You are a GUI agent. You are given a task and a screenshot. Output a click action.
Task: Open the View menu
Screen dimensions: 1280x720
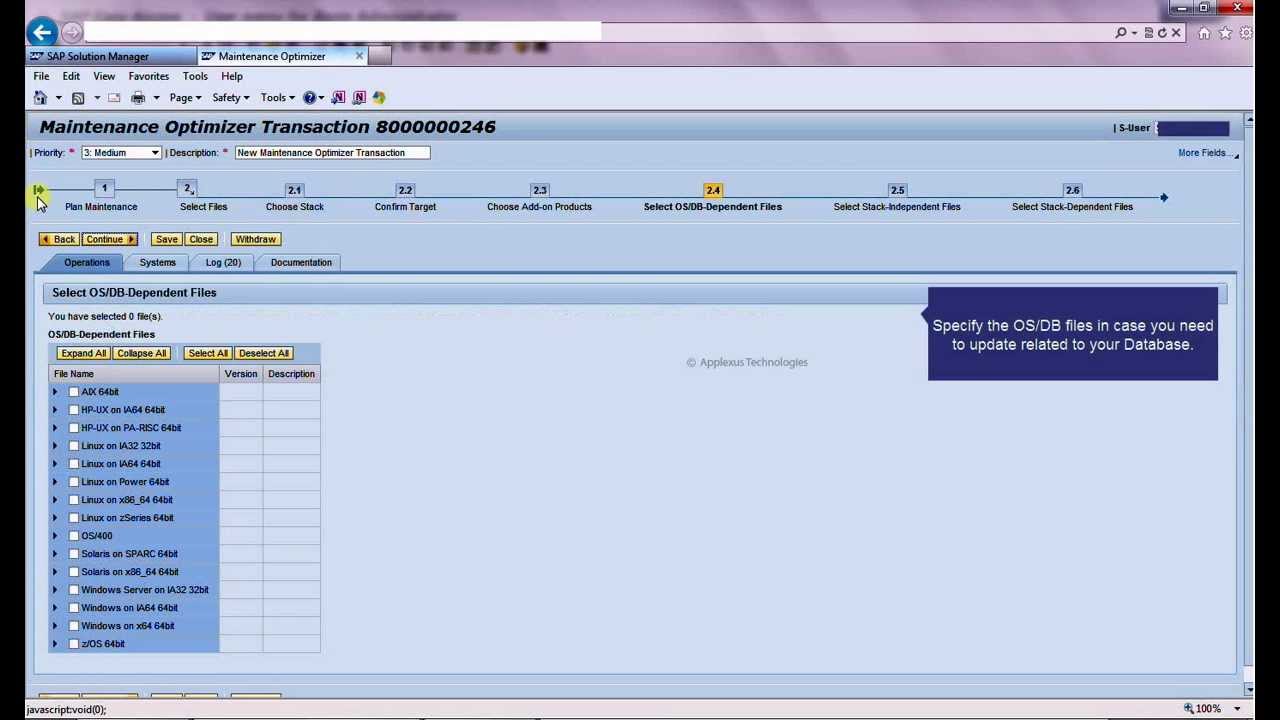coord(104,76)
